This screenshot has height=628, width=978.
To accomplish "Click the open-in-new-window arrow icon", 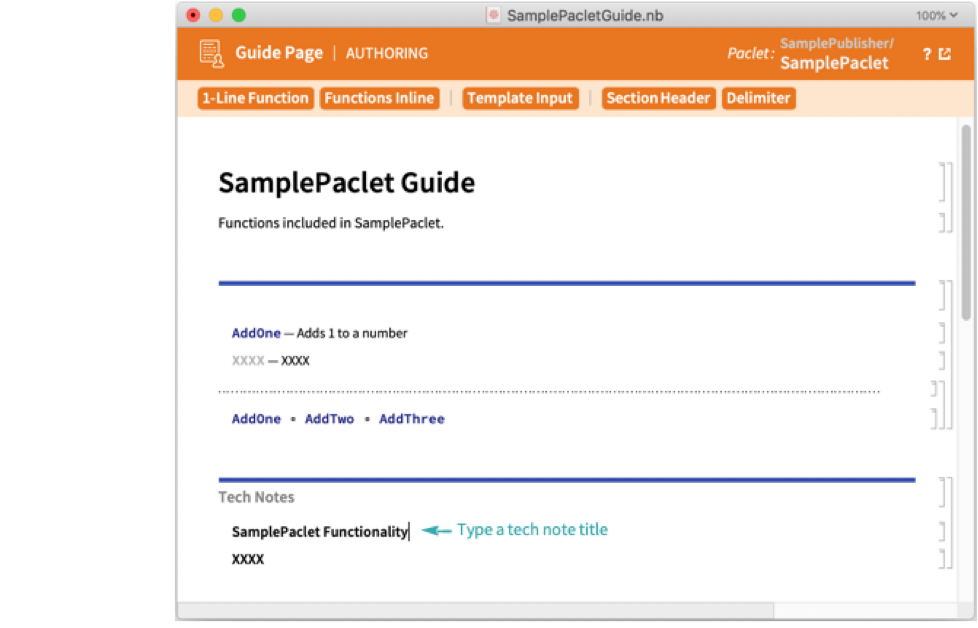I will coord(945,54).
